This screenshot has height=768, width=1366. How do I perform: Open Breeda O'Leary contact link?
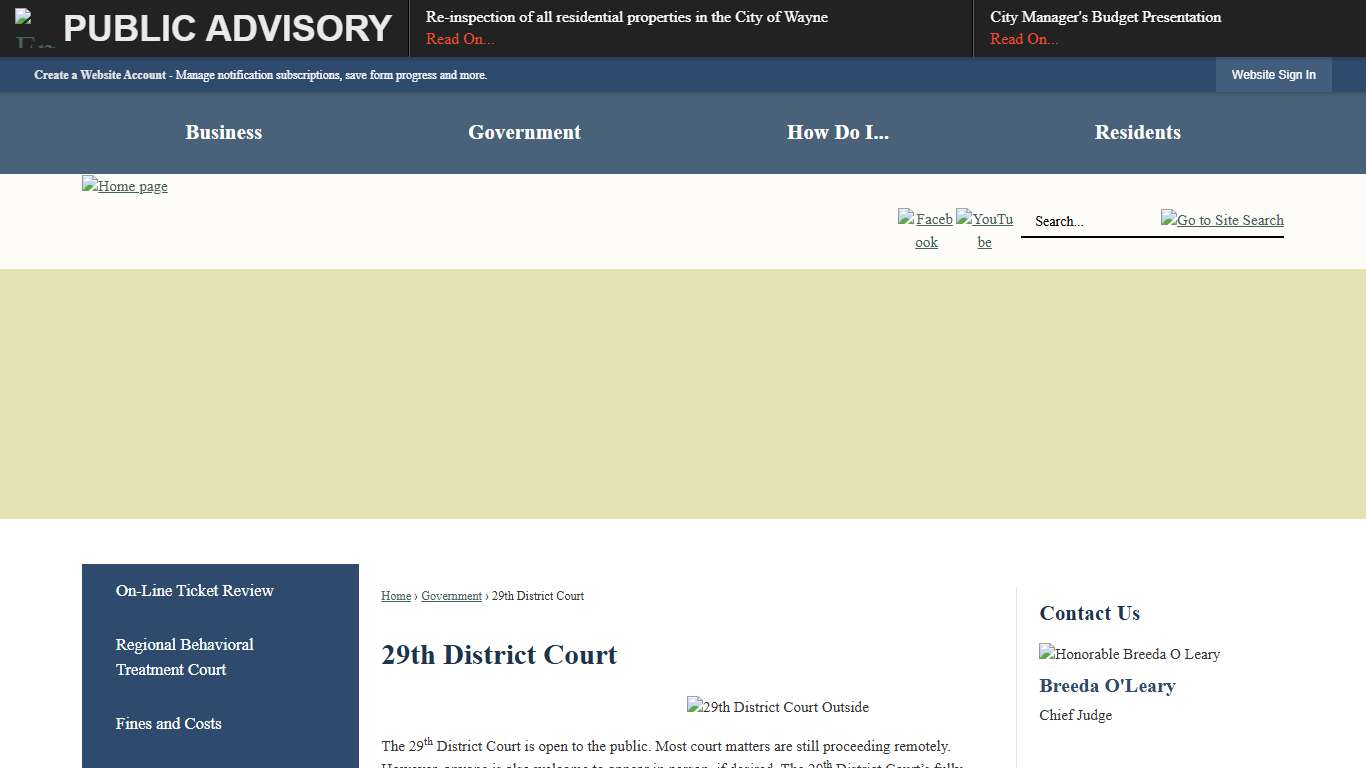click(1107, 686)
